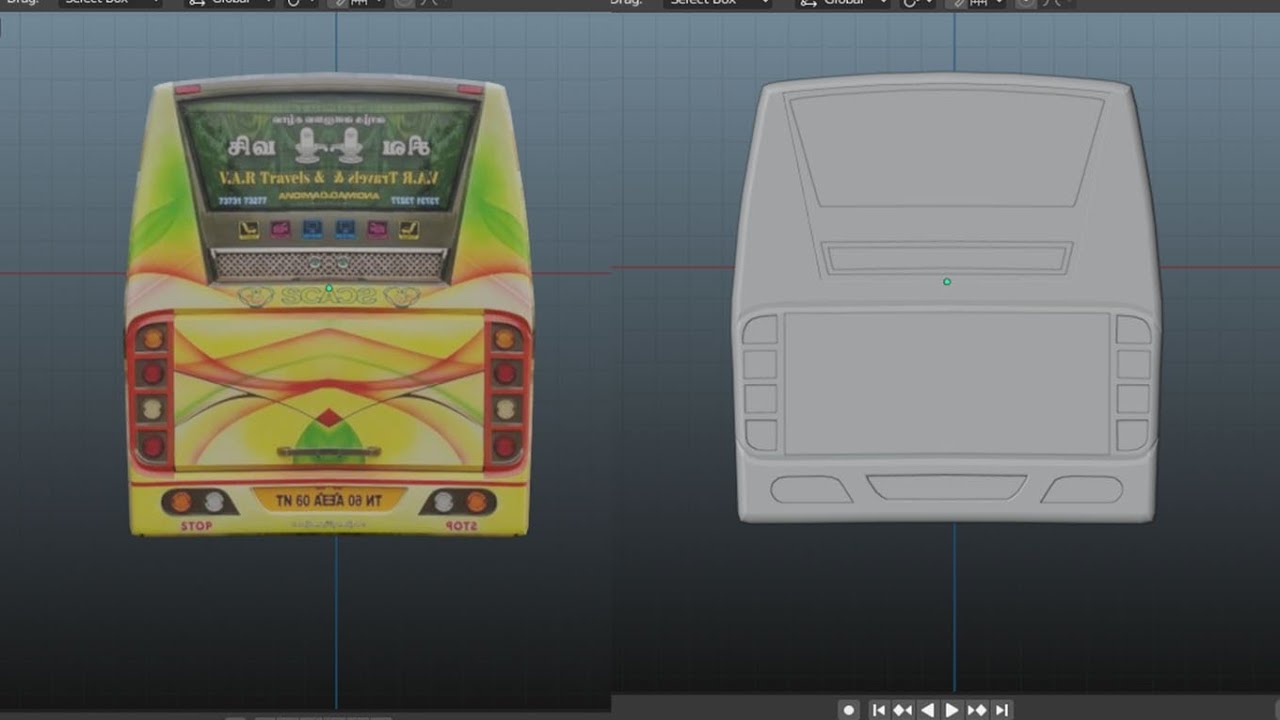Screen dimensions: 1280x720
Task: Open pivot point menu in left viewport
Action: 299,3
